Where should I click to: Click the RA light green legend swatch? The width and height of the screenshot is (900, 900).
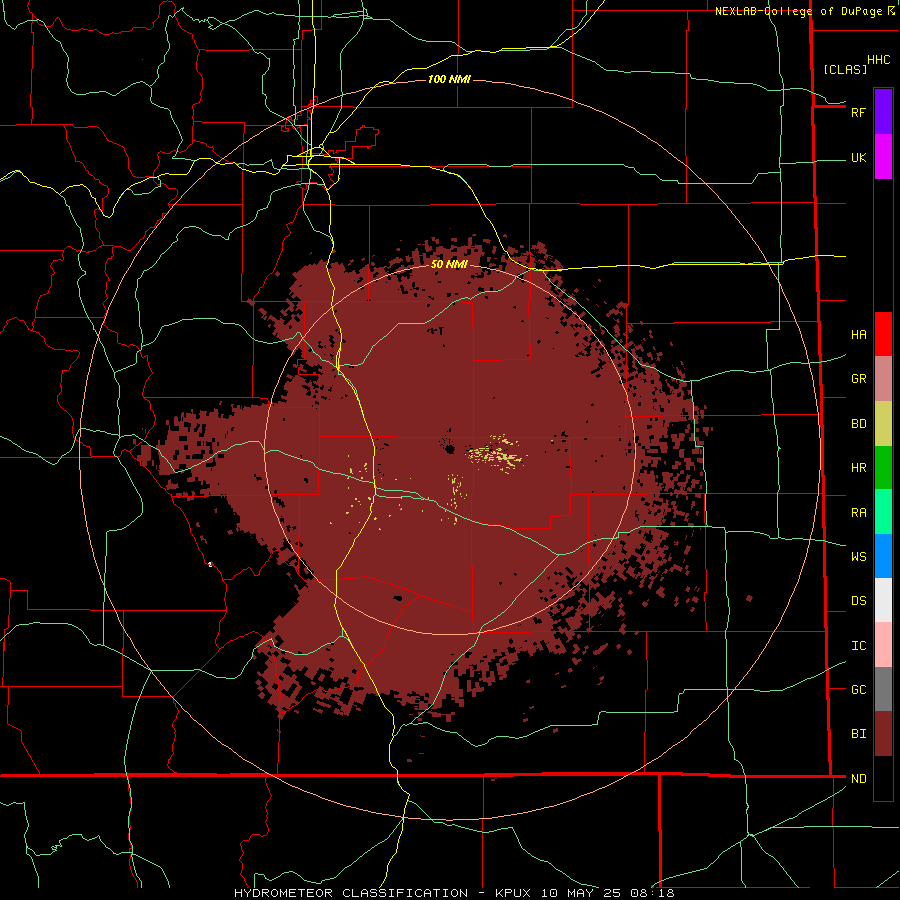[883, 512]
